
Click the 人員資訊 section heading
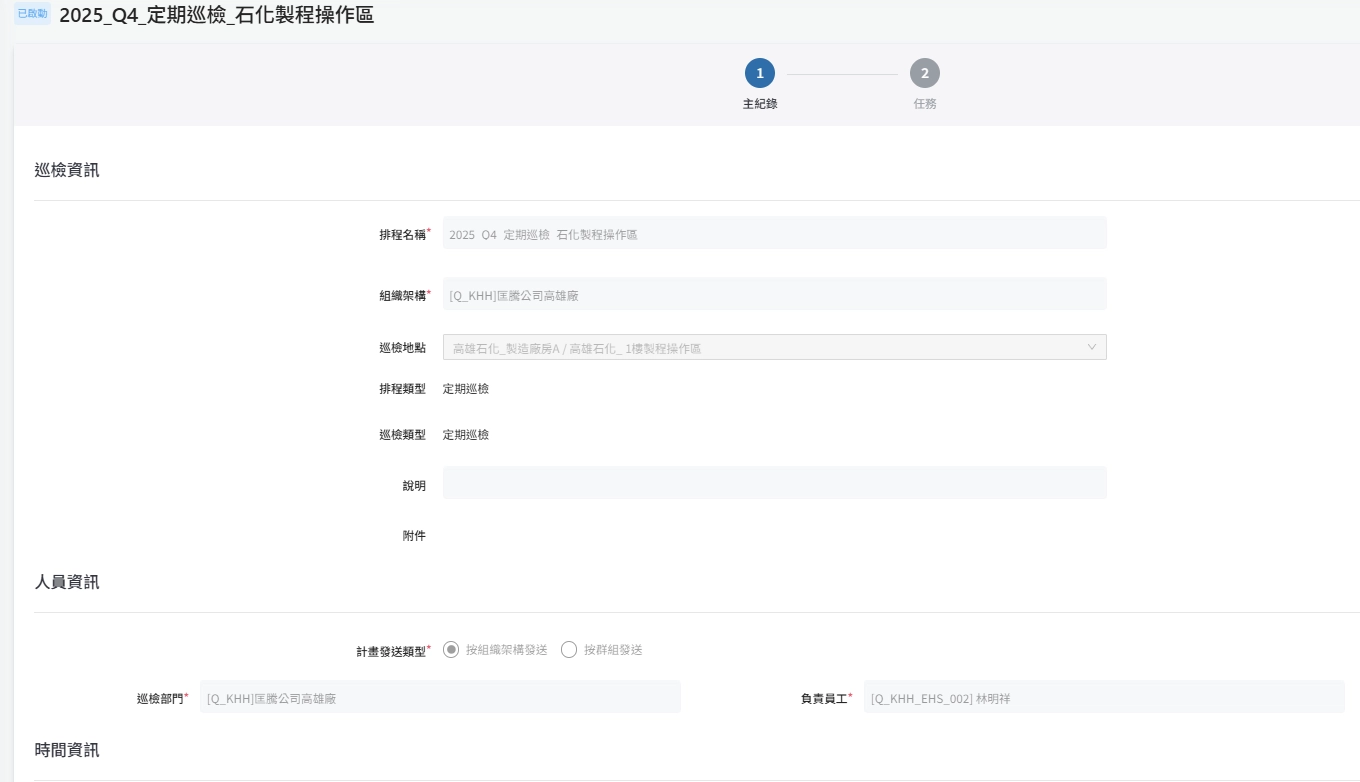coord(67,582)
